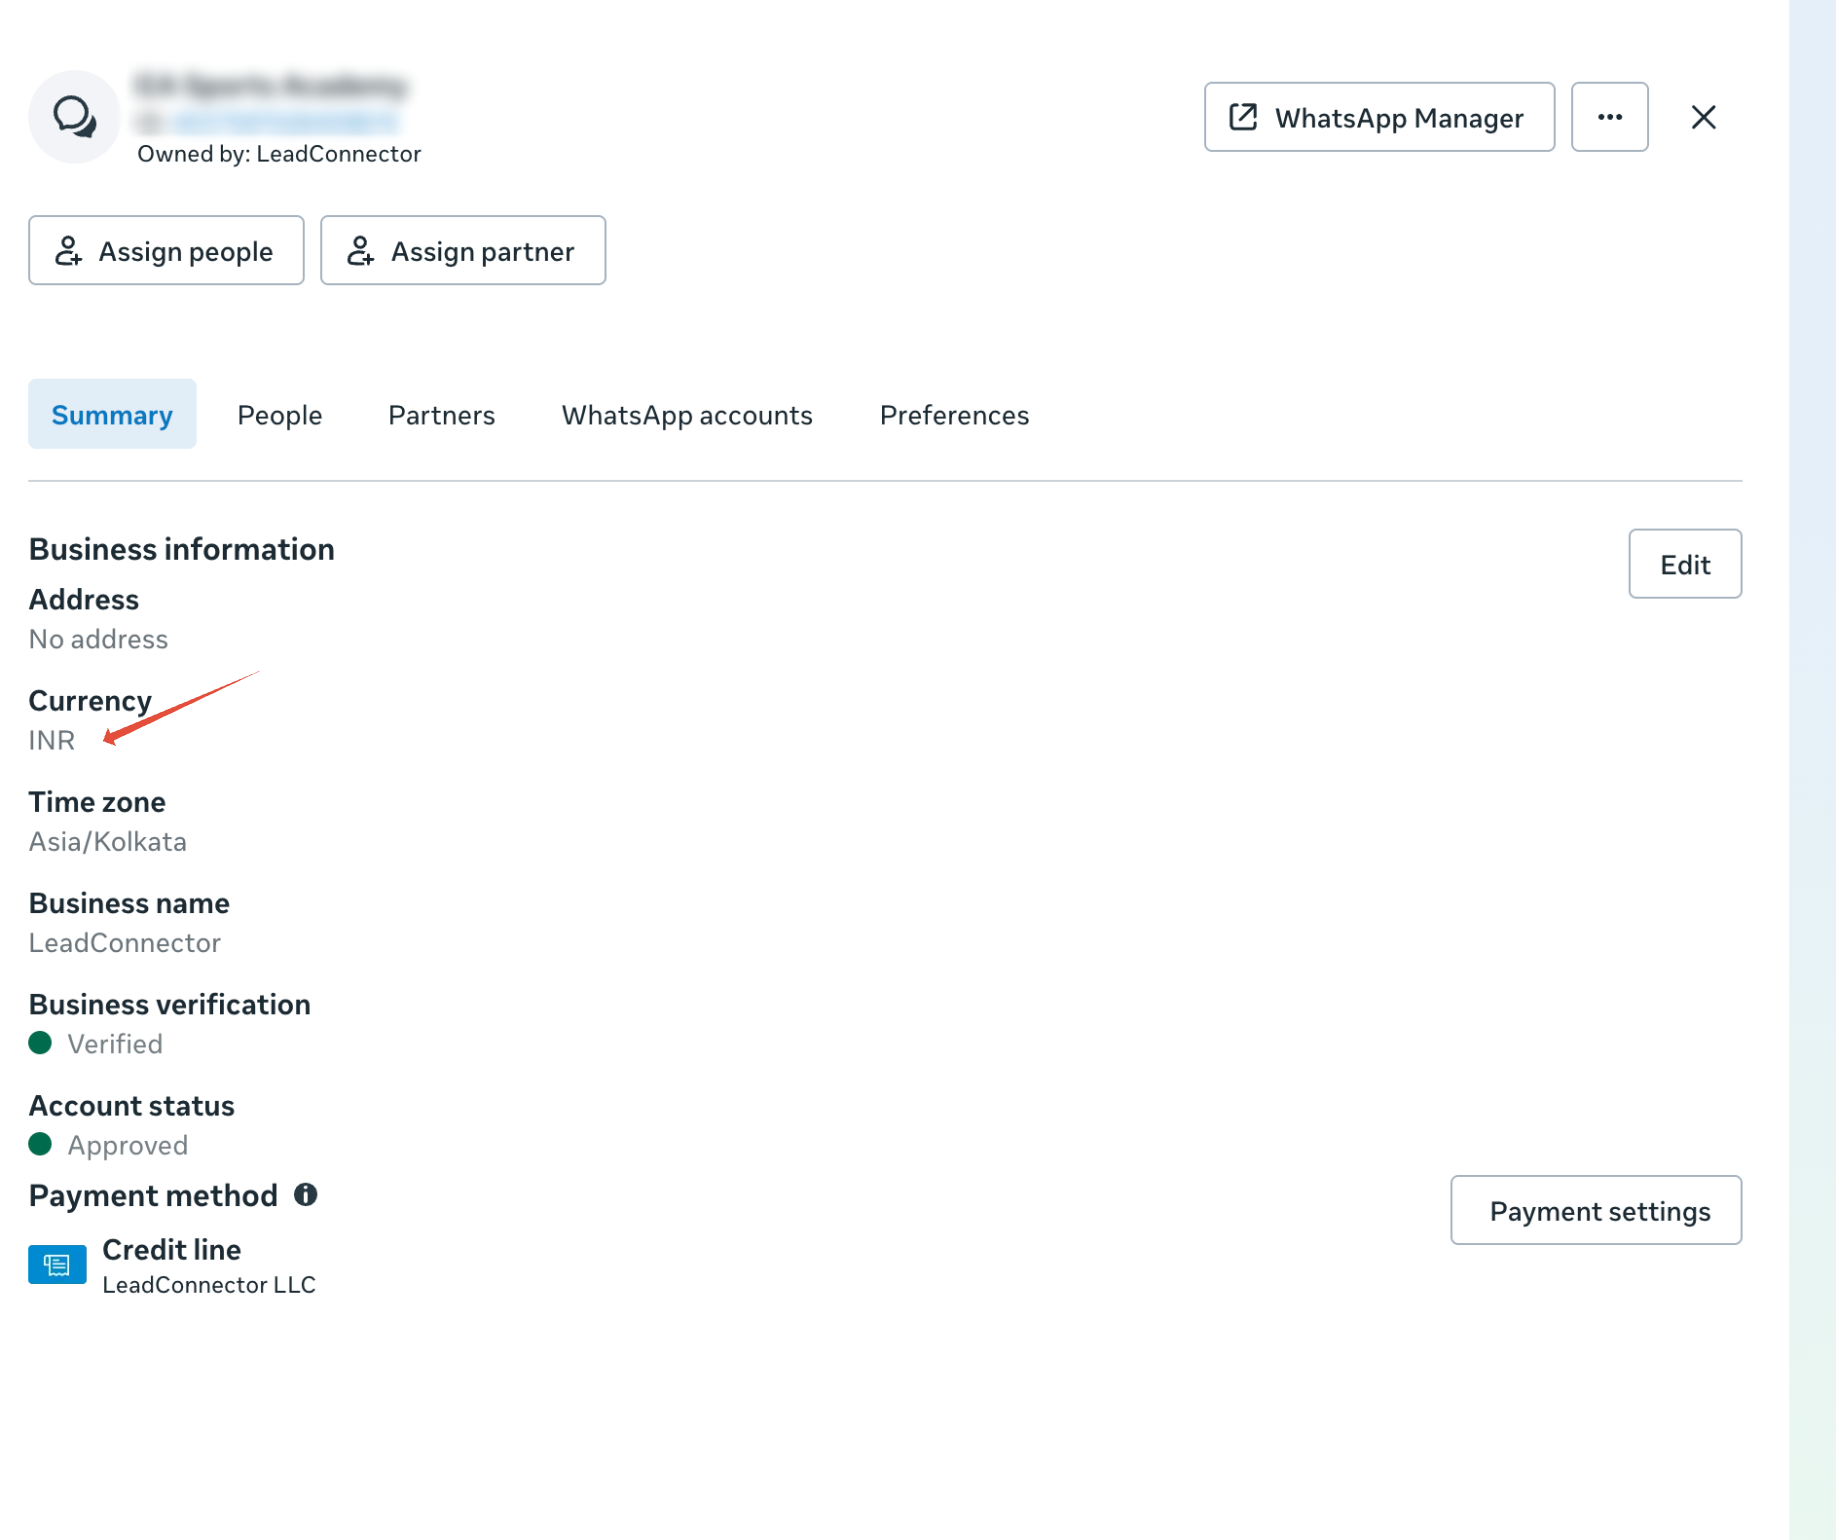Click the green Verified status dot
Image resolution: width=1836 pixels, height=1540 pixels.
(40, 1043)
